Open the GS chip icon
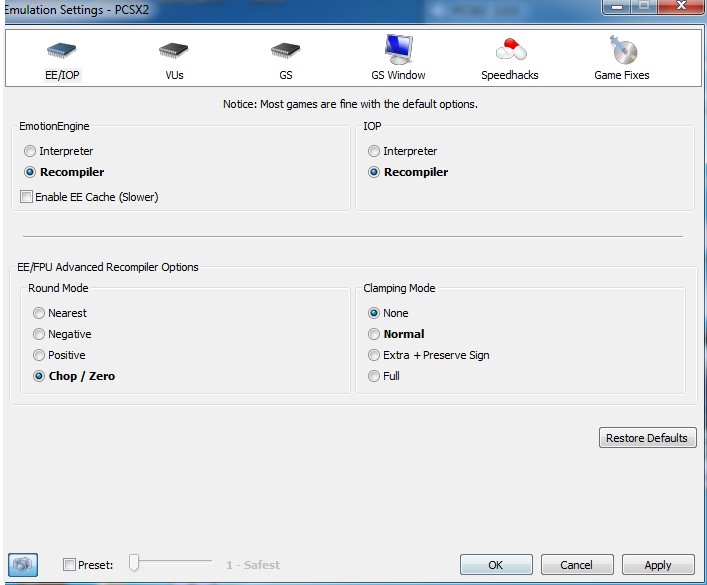The height and width of the screenshot is (585, 707). point(285,50)
